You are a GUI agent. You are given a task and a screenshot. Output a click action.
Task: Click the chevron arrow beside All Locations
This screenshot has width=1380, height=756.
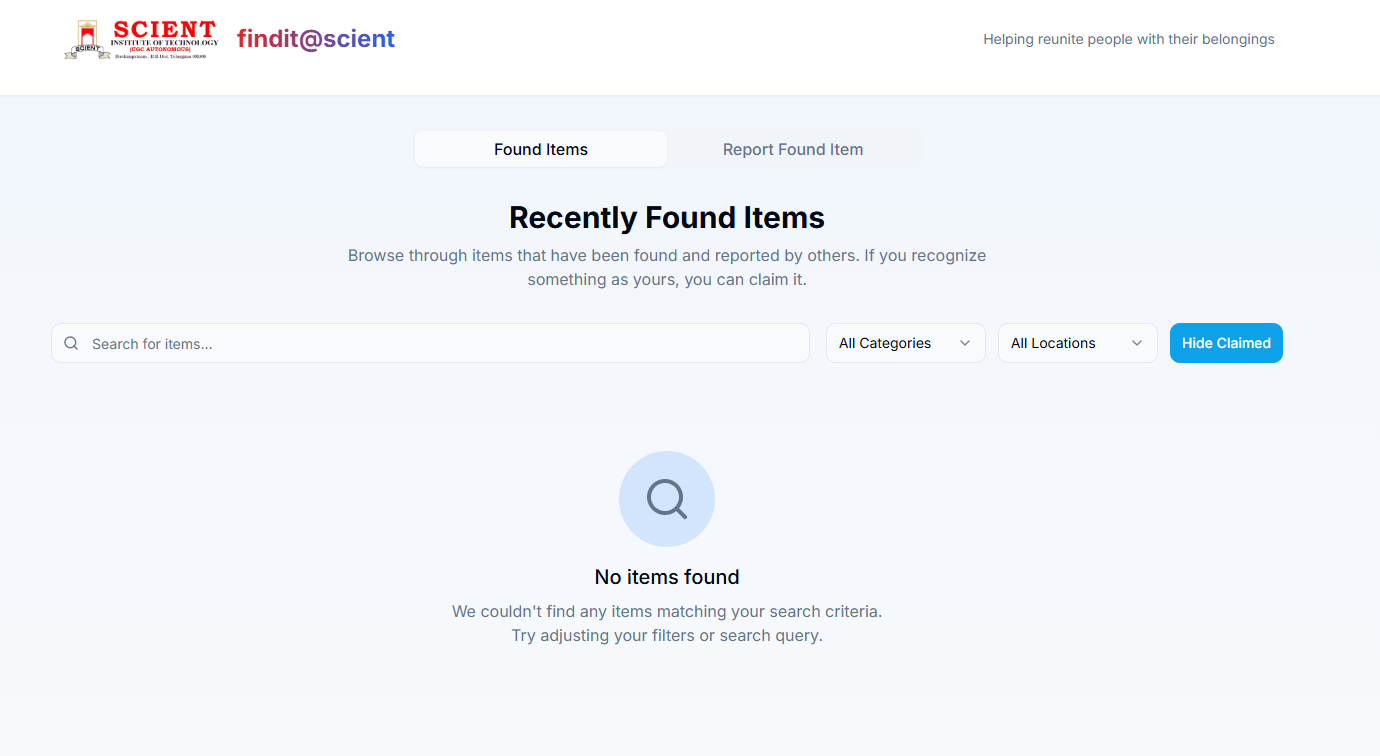[x=1137, y=343]
